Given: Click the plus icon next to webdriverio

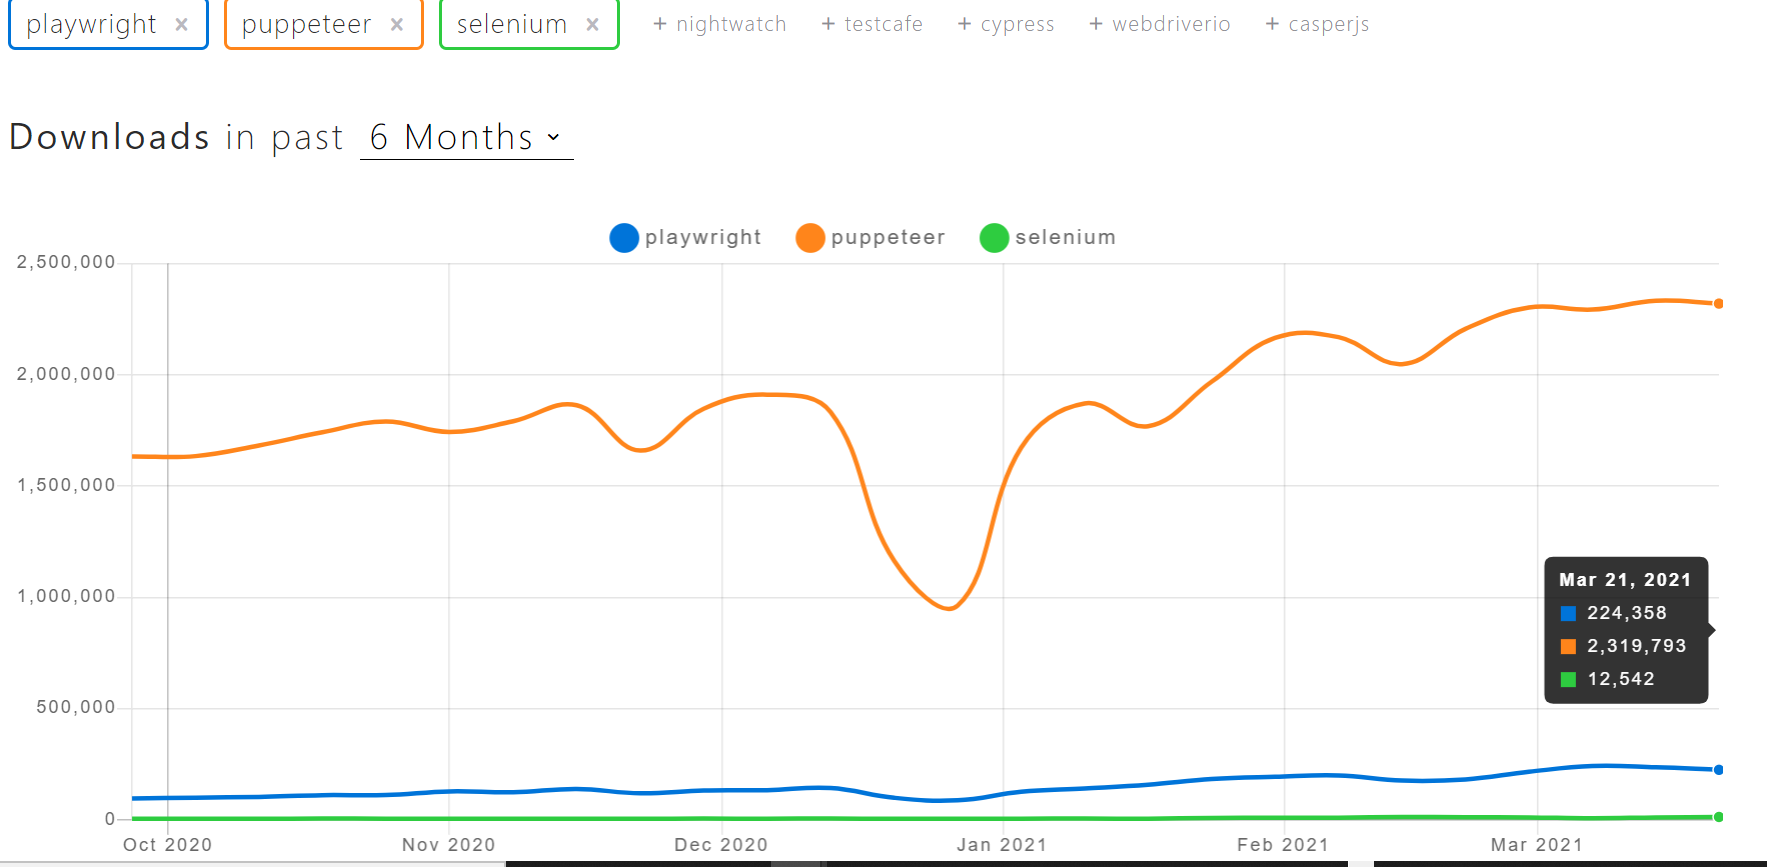Looking at the screenshot, I should tap(1095, 23).
